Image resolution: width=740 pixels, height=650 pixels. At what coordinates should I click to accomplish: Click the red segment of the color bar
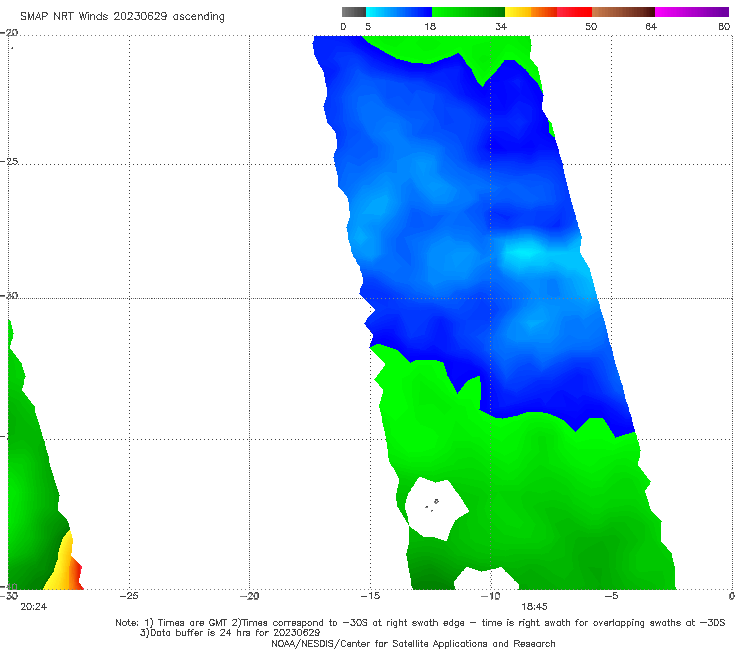(574, 12)
